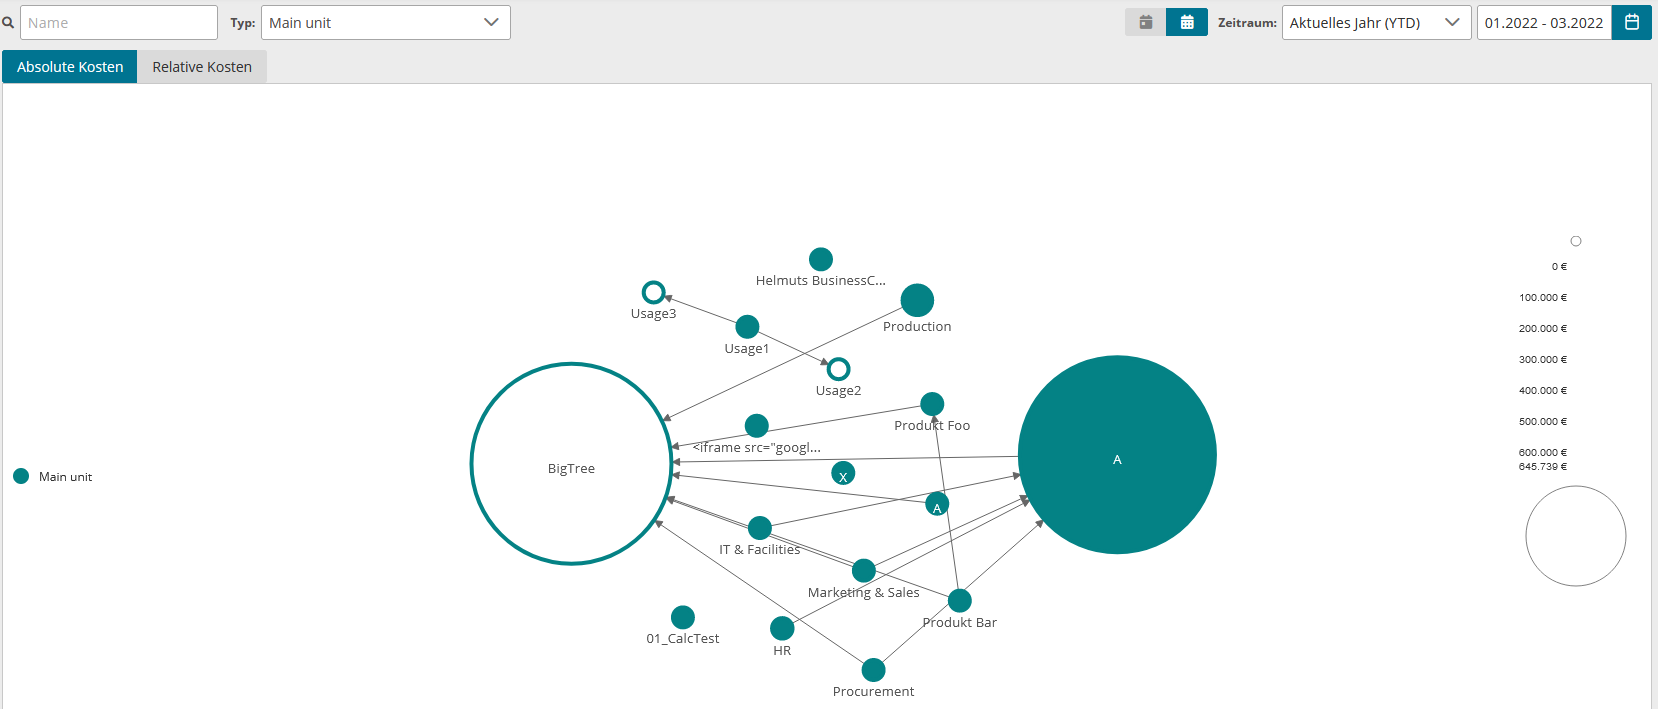Screen dimensions: 1658x709
Task: Switch to Relative Kosten tab
Action: click(x=202, y=67)
